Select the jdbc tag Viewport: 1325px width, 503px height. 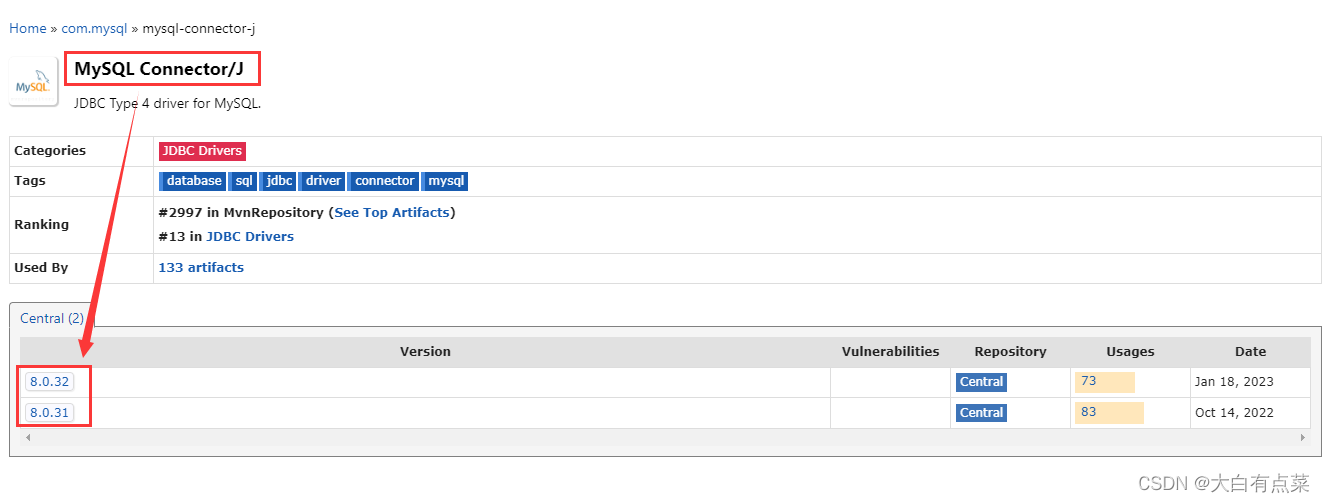pos(279,181)
